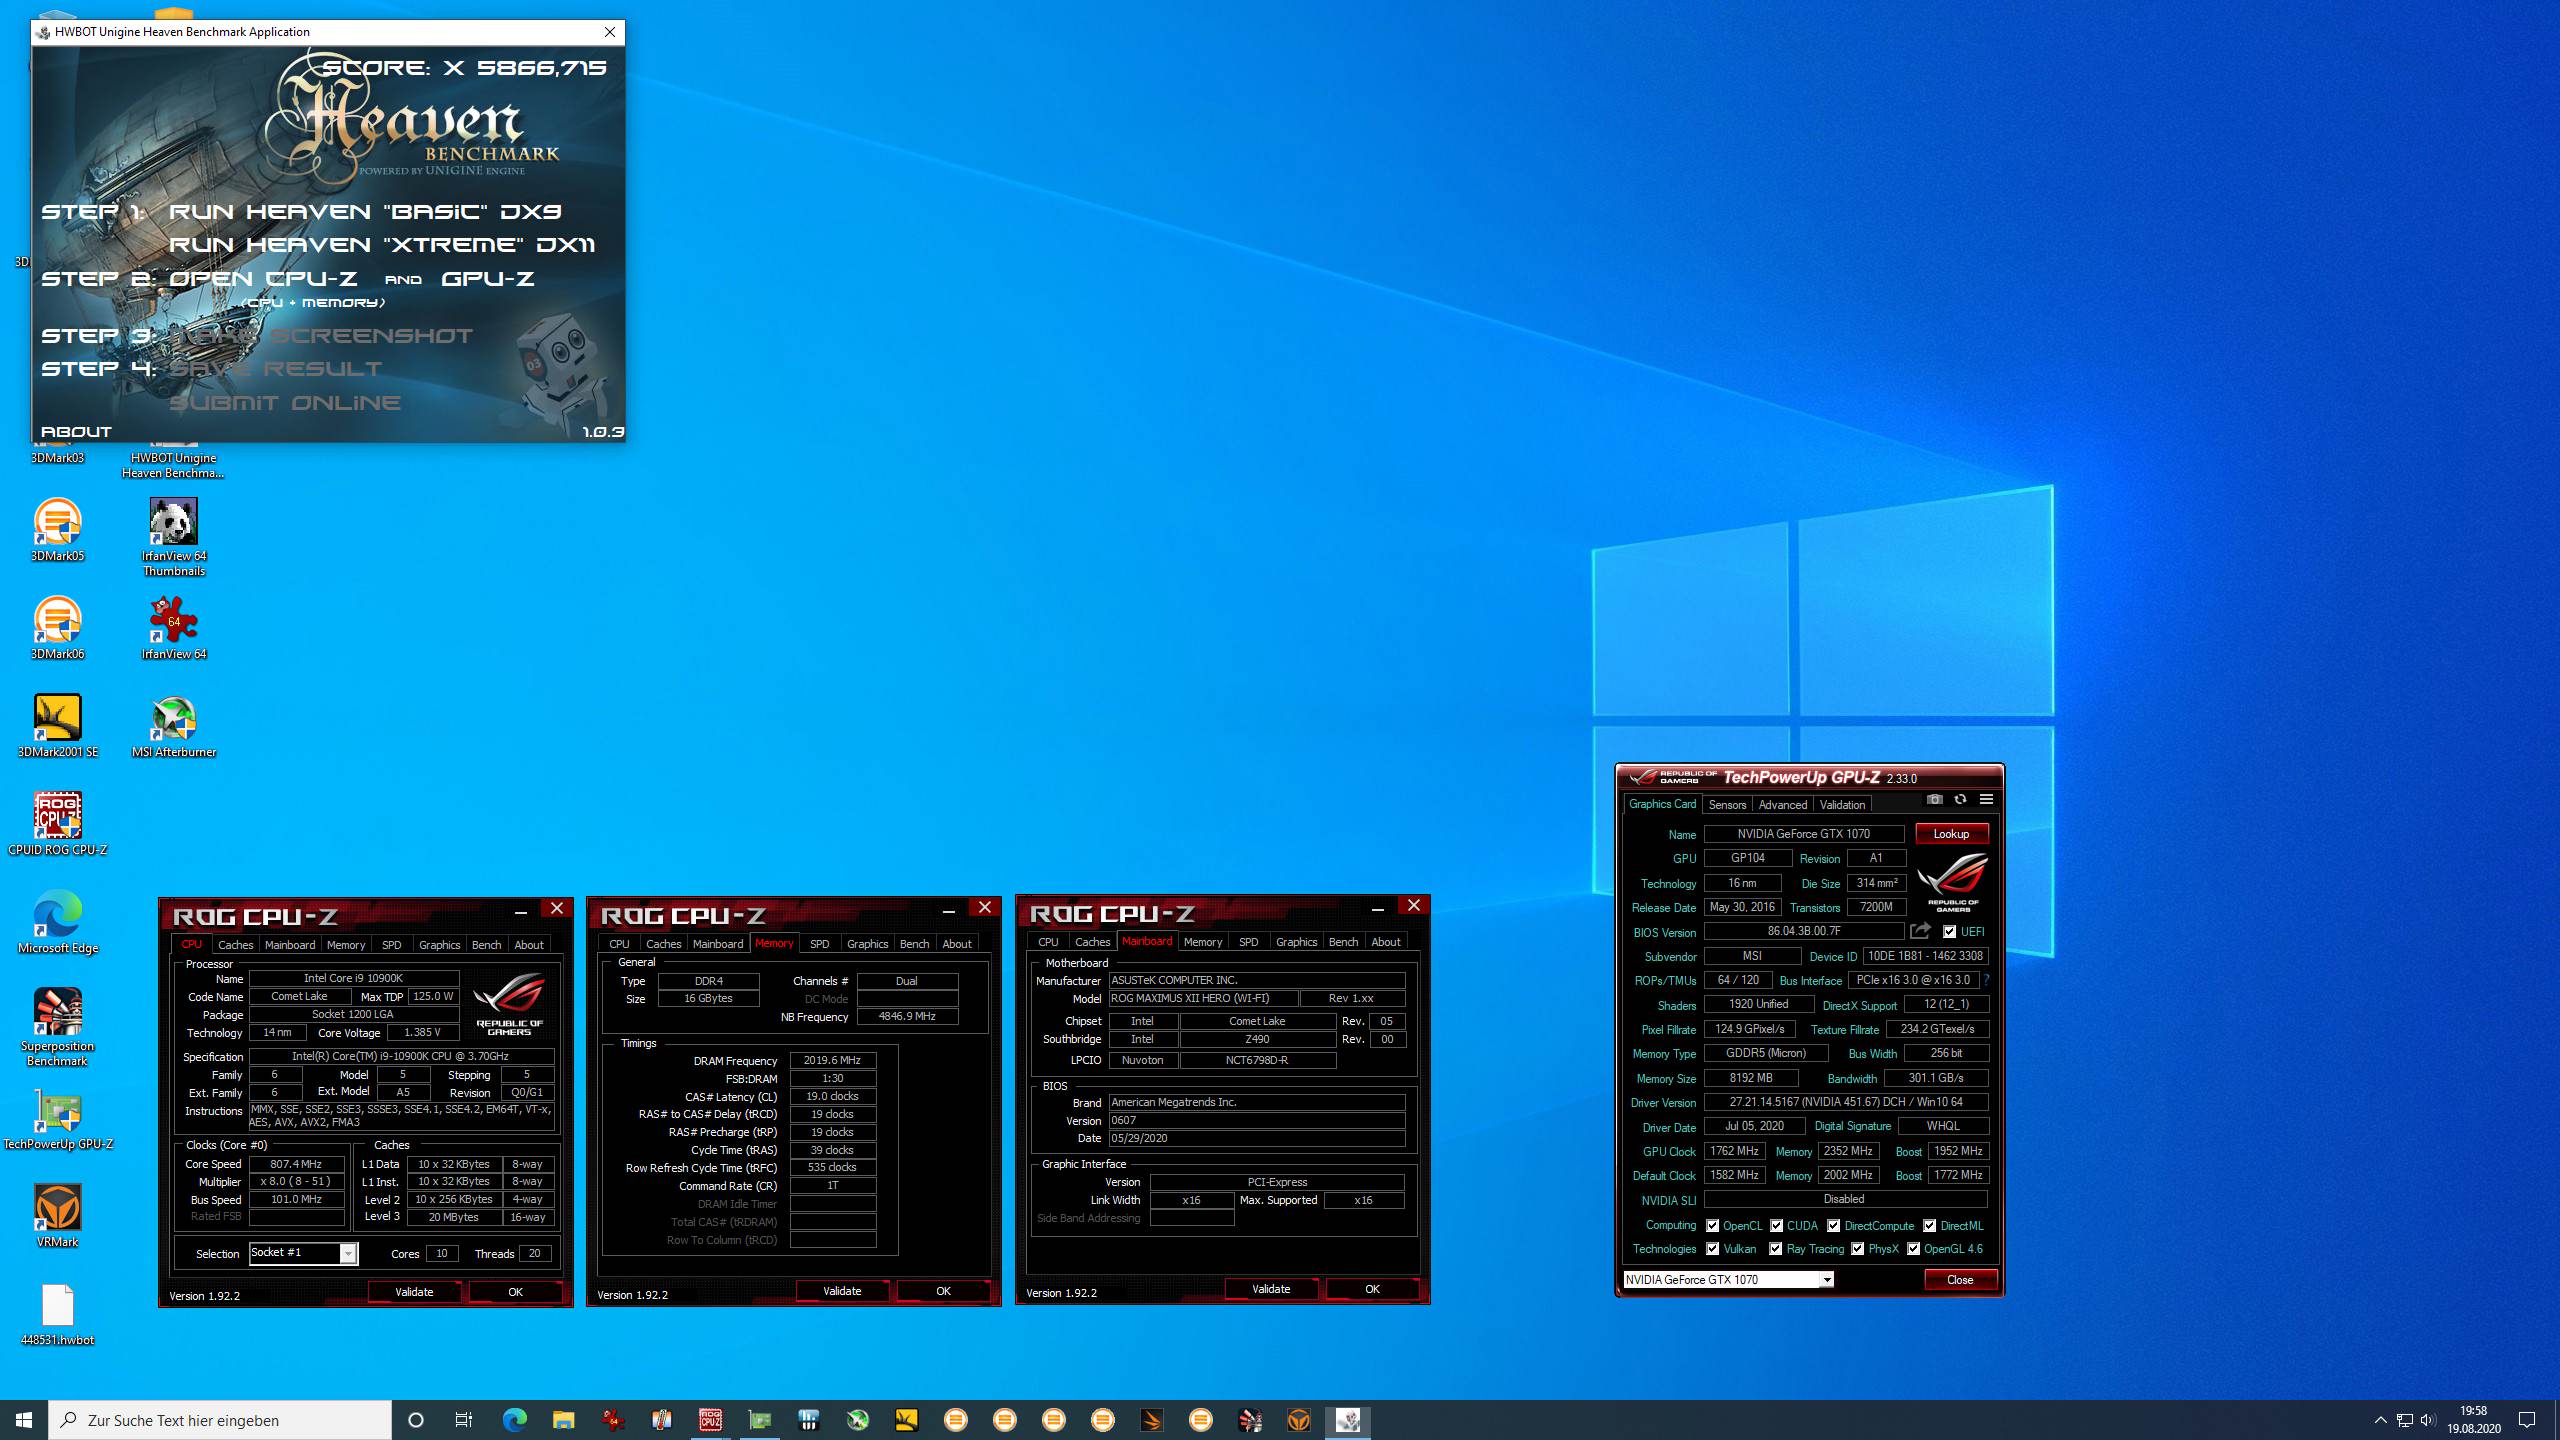This screenshot has height=1440, width=2560.
Task: Click the Cortana circle on taskbar
Action: tap(416, 1420)
